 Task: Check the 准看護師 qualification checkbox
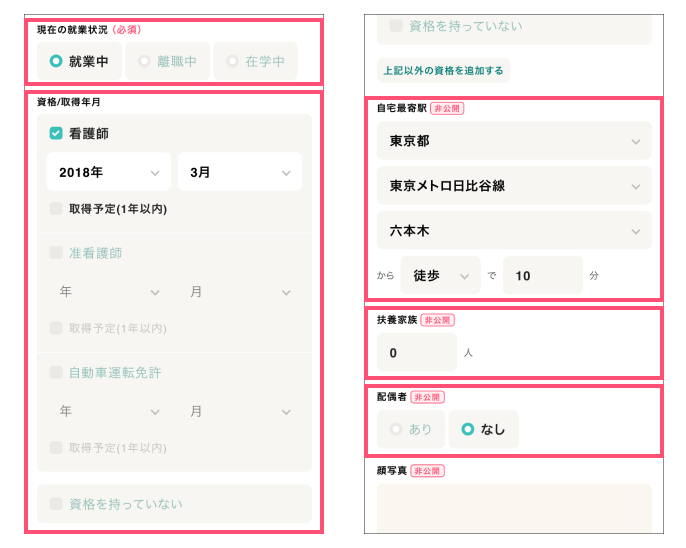[x=57, y=253]
